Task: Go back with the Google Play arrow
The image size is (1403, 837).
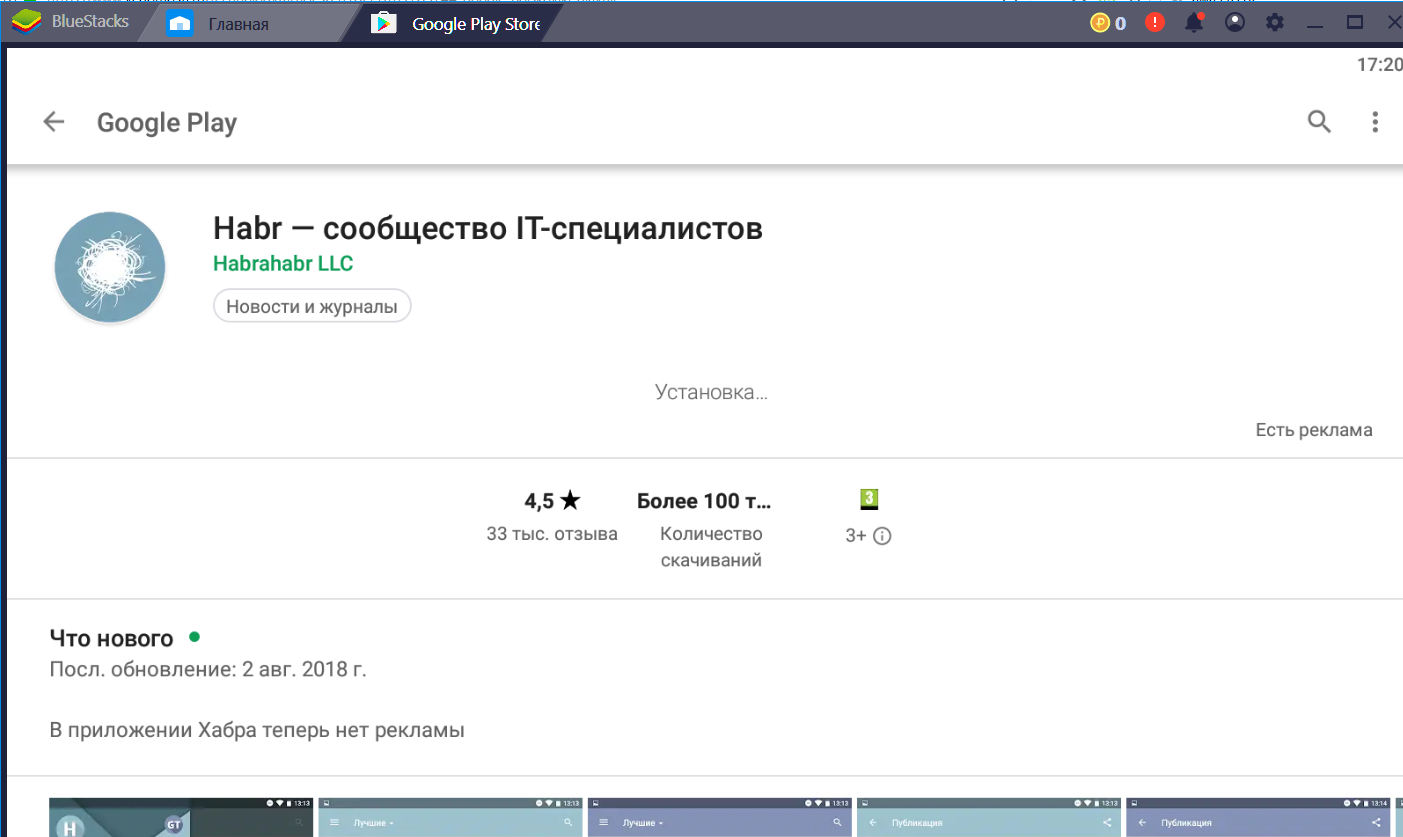Action: click(53, 122)
